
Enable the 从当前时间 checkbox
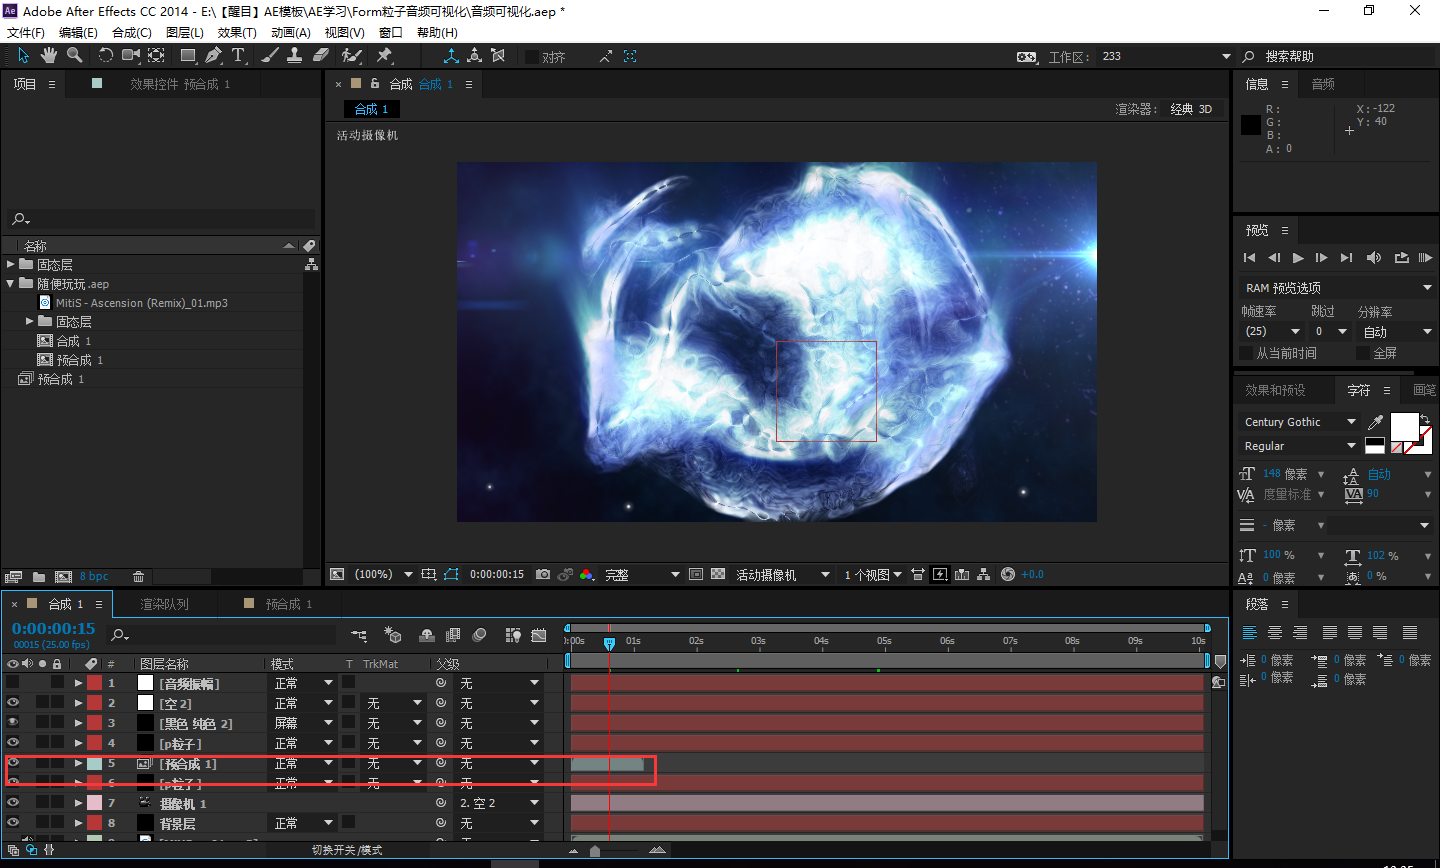point(1246,353)
